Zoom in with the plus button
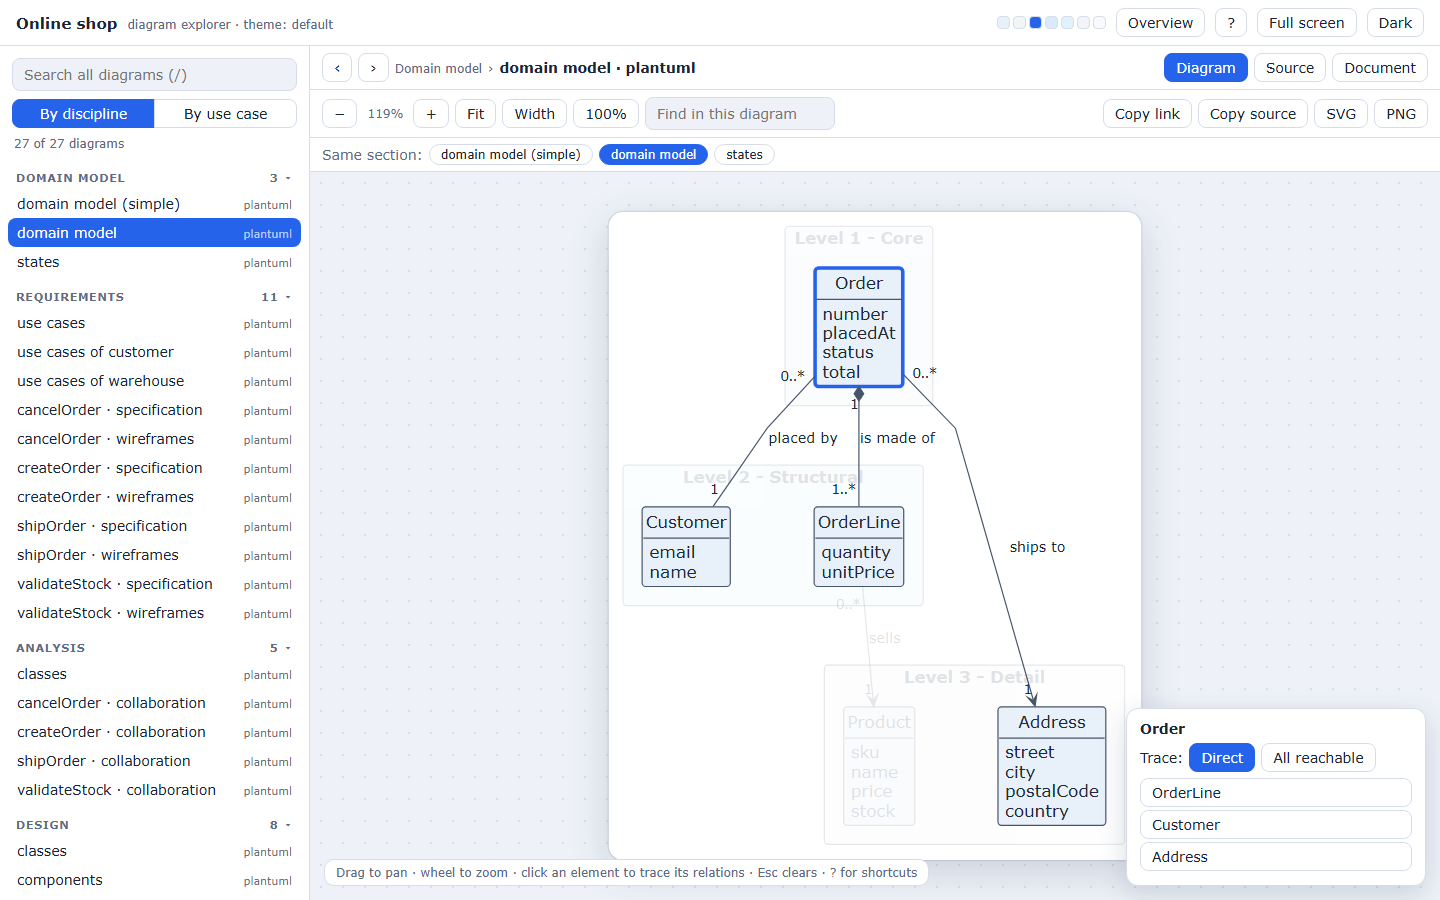The width and height of the screenshot is (1440, 900). coord(431,114)
